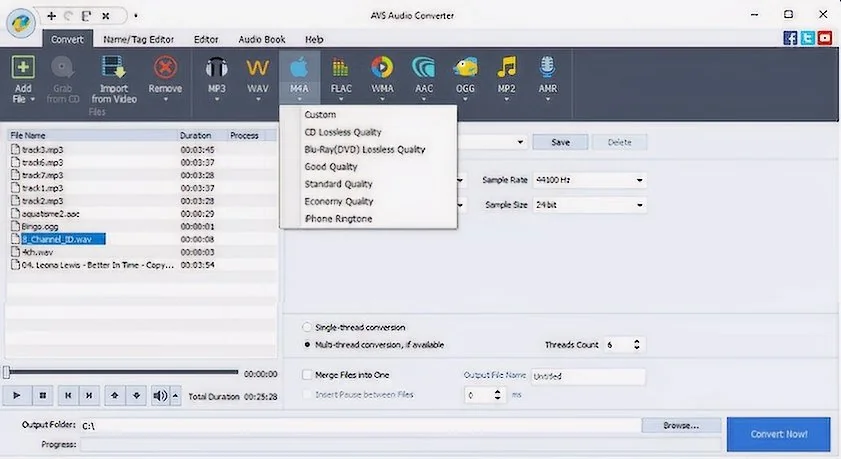Play the selected track
841x459 pixels.
(17, 396)
